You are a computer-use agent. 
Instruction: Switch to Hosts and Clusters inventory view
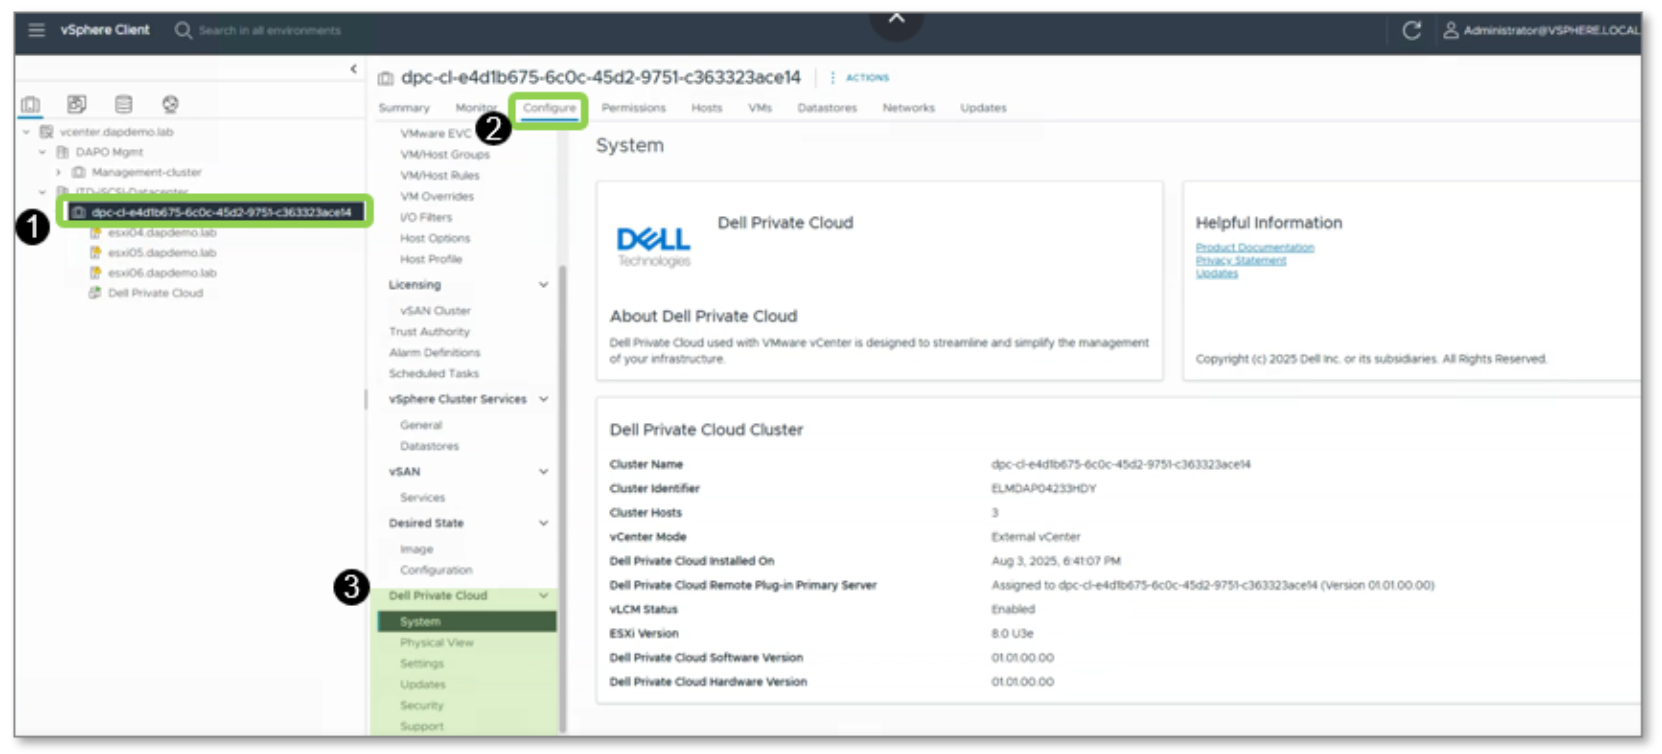point(31,104)
